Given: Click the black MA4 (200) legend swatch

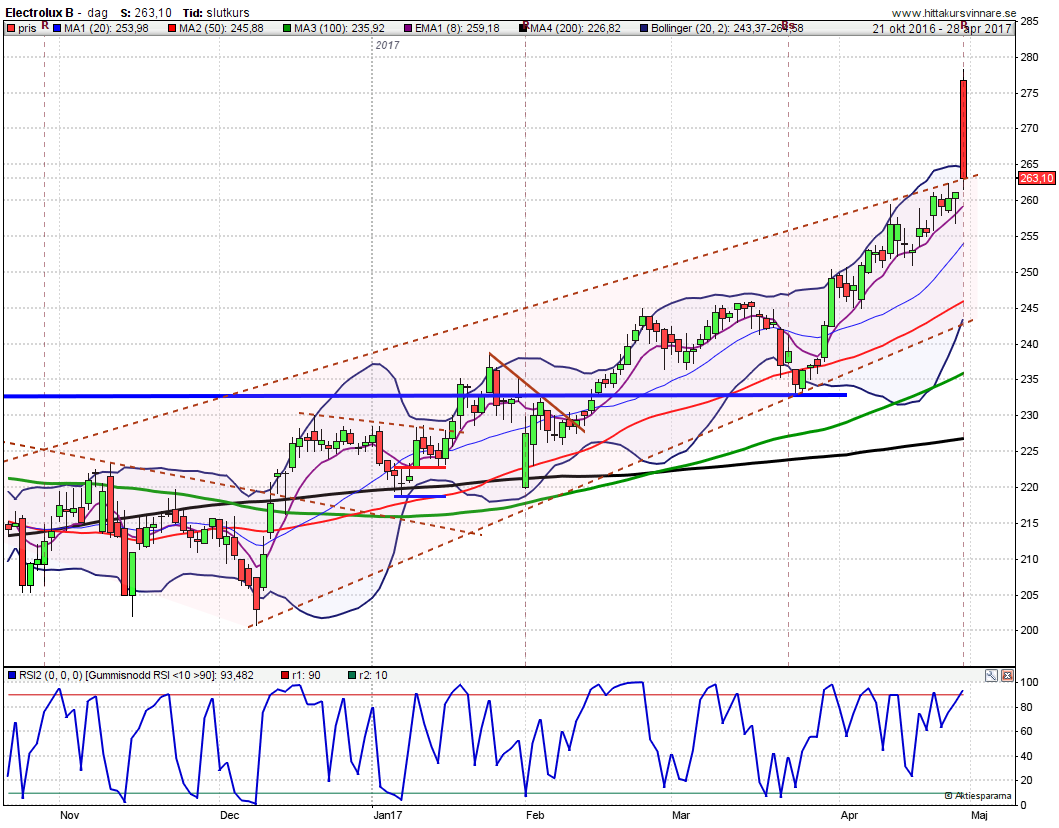Looking at the screenshot, I should tap(523, 28).
